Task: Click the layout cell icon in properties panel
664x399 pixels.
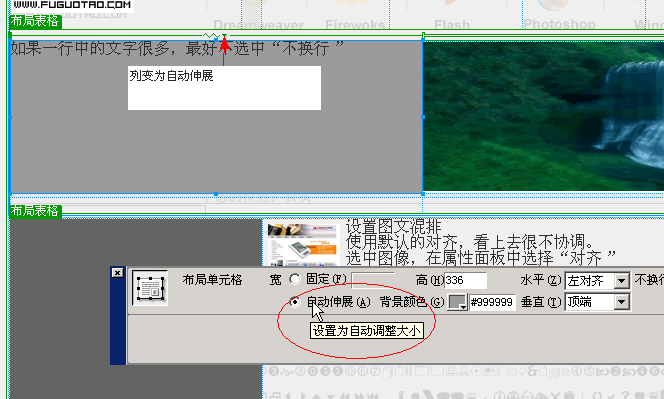Action: [x=150, y=288]
